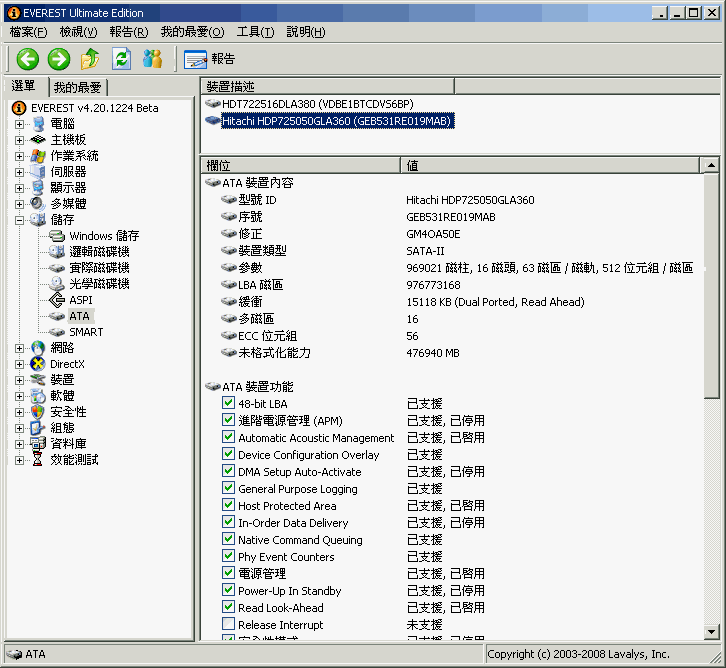Select the 組態 configuration tree icon
Image resolution: width=726 pixels, height=668 pixels.
(38, 428)
